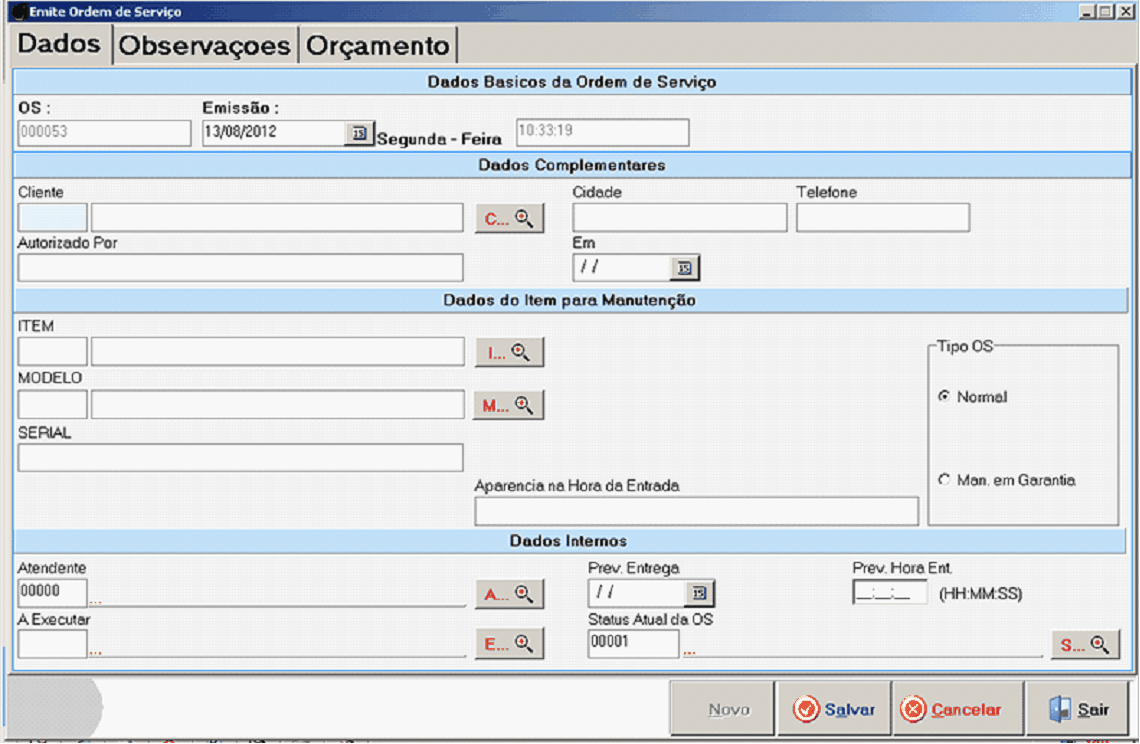Select the Normal OS type option
This screenshot has height=744, width=1140.
(944, 397)
